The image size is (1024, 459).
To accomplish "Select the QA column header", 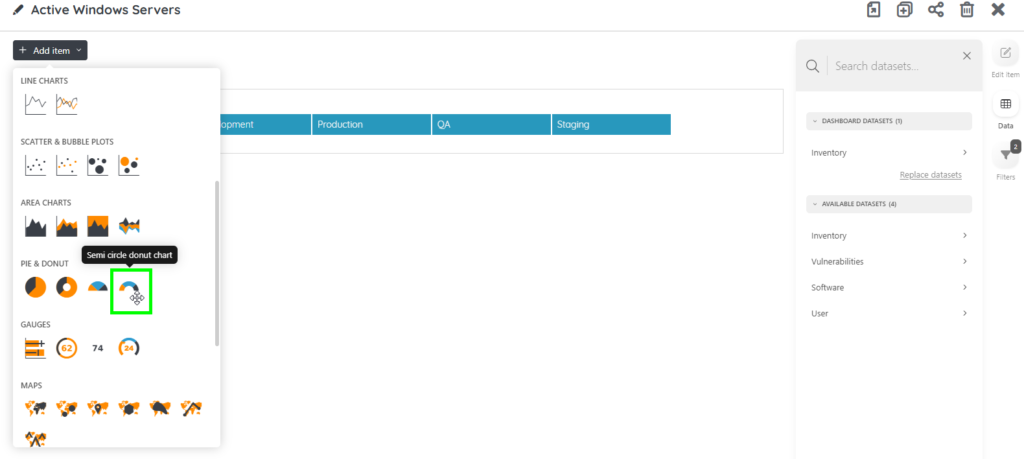I will (491, 125).
